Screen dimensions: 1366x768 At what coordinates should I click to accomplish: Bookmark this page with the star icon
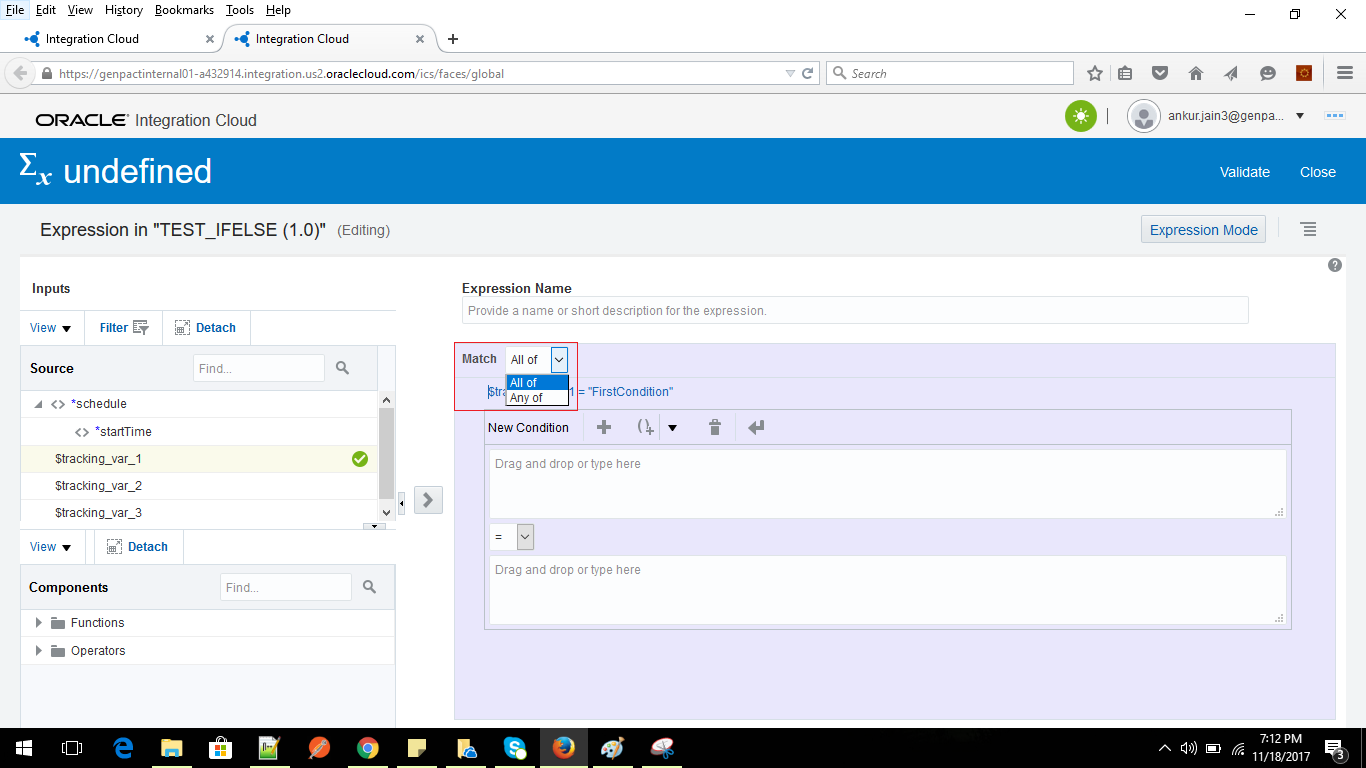coord(1095,73)
